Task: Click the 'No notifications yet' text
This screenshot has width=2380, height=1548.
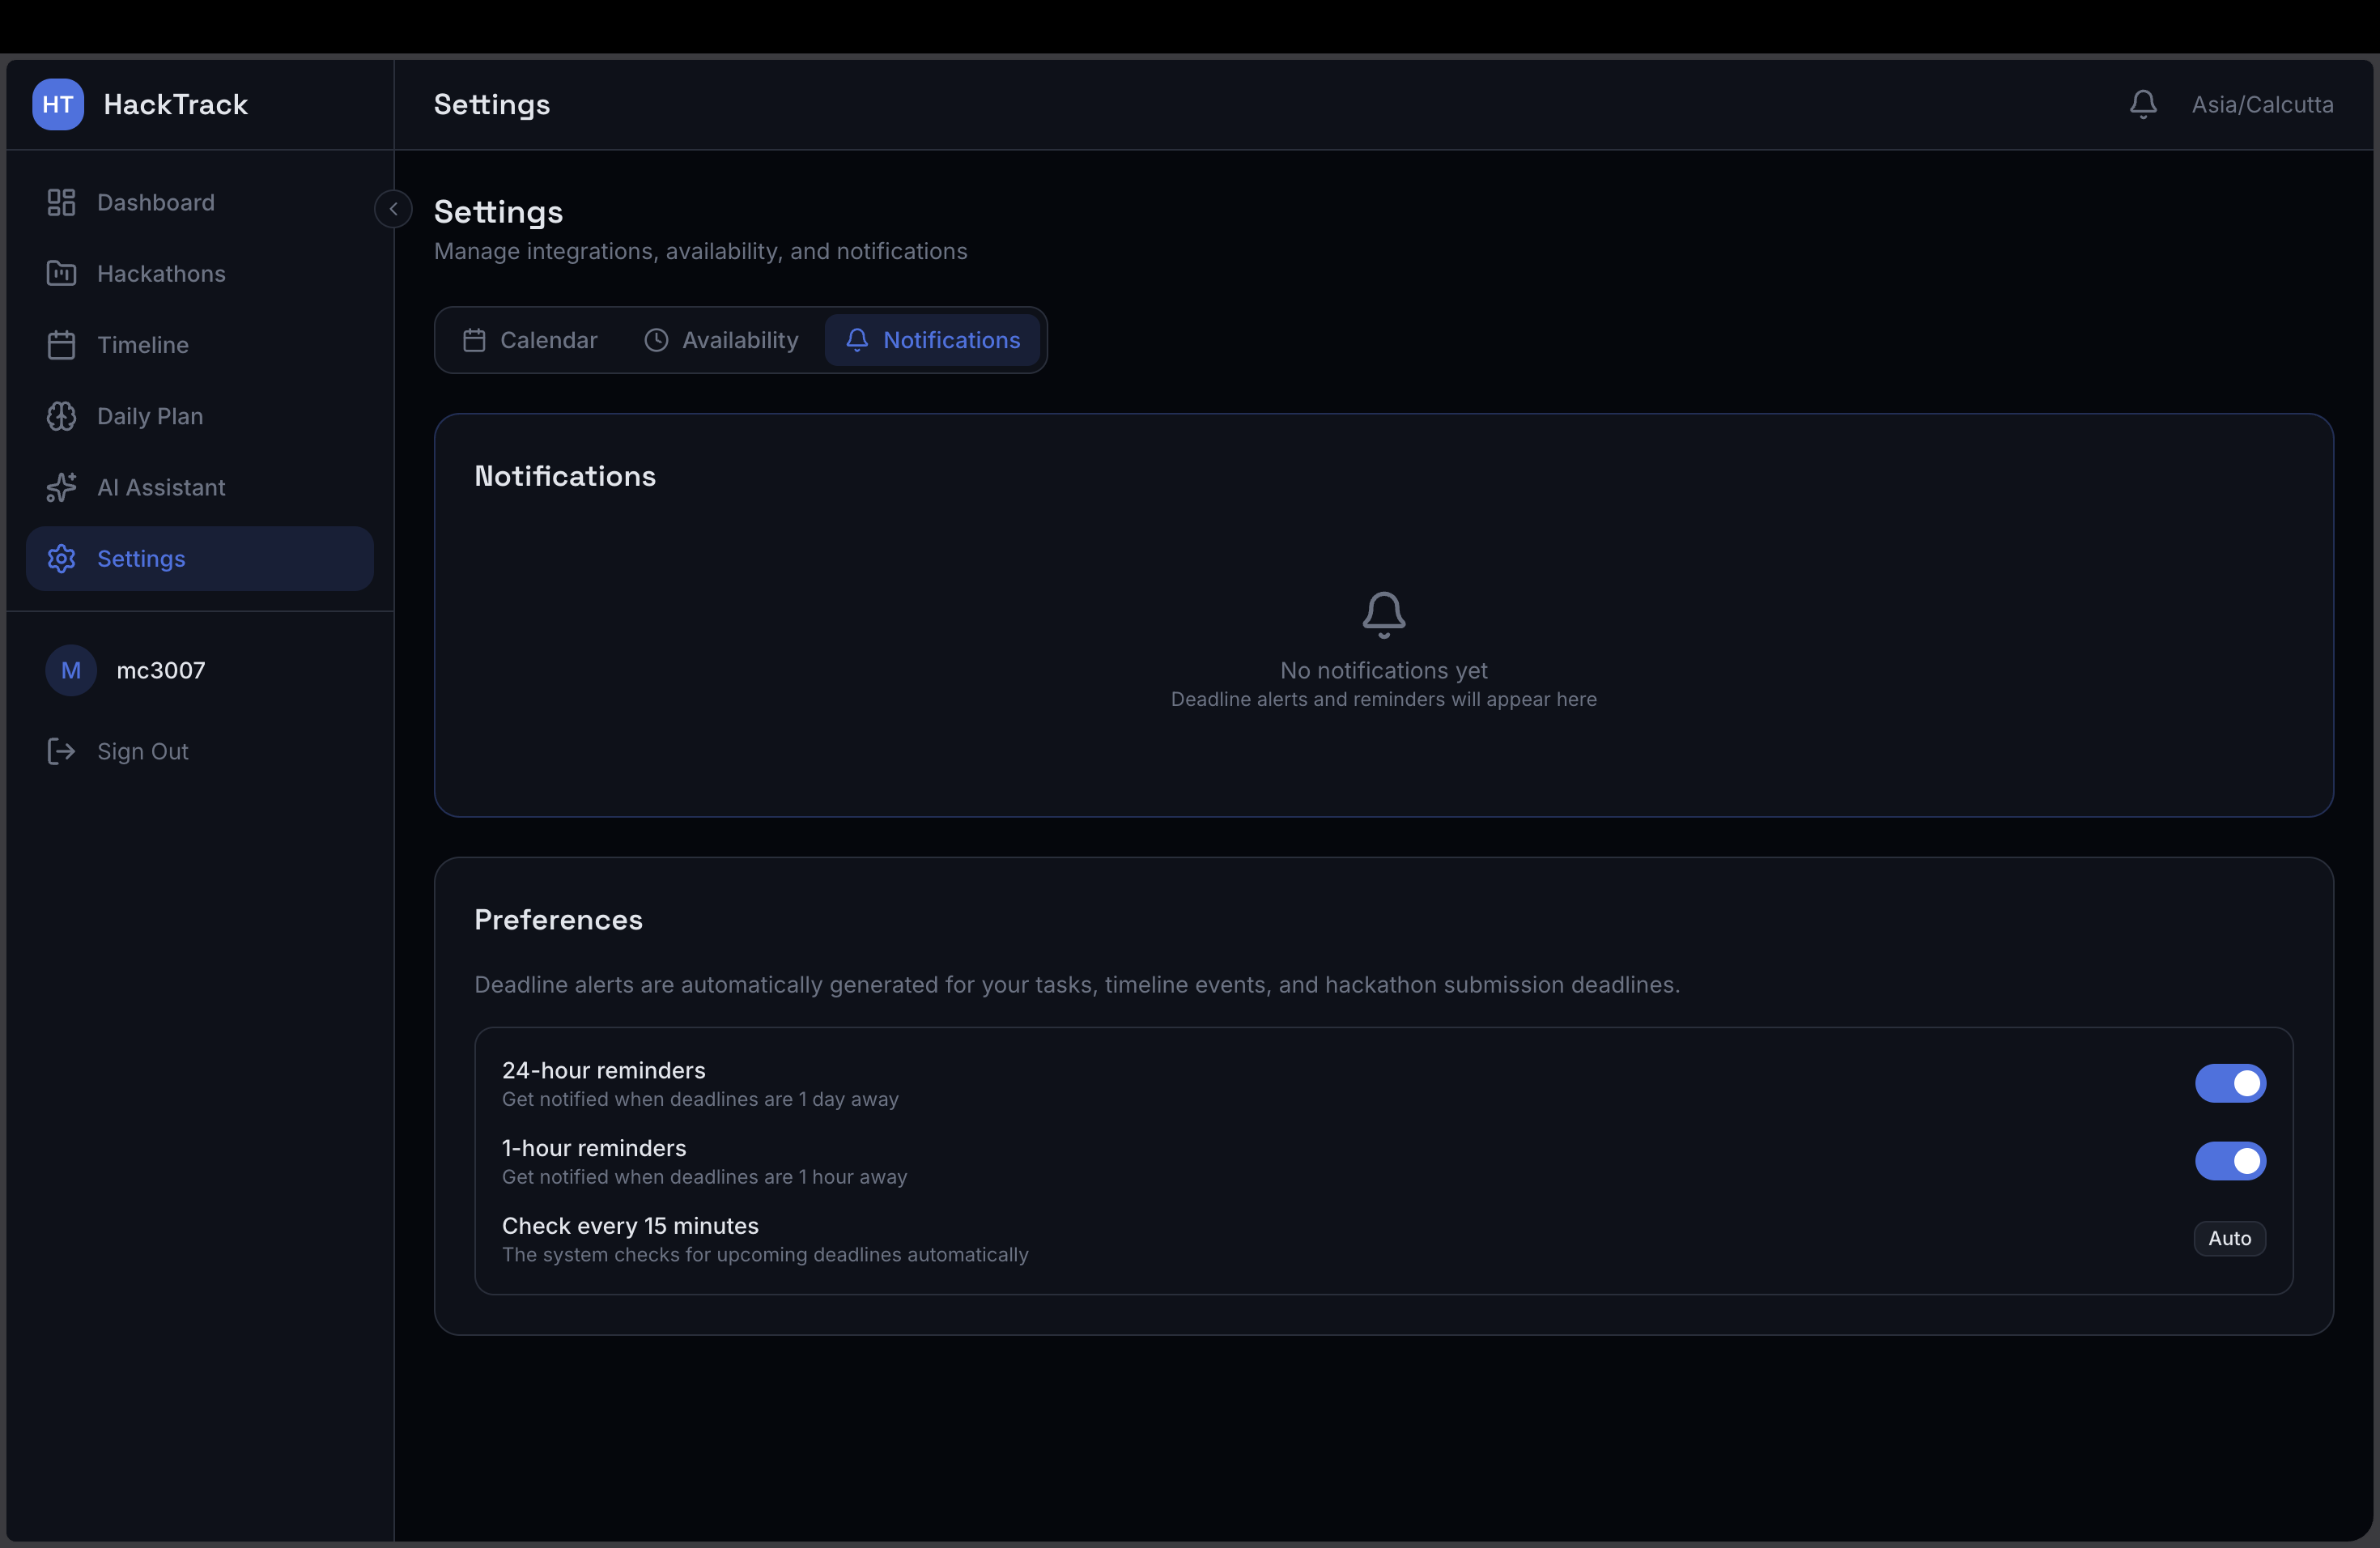Action: pos(1384,670)
